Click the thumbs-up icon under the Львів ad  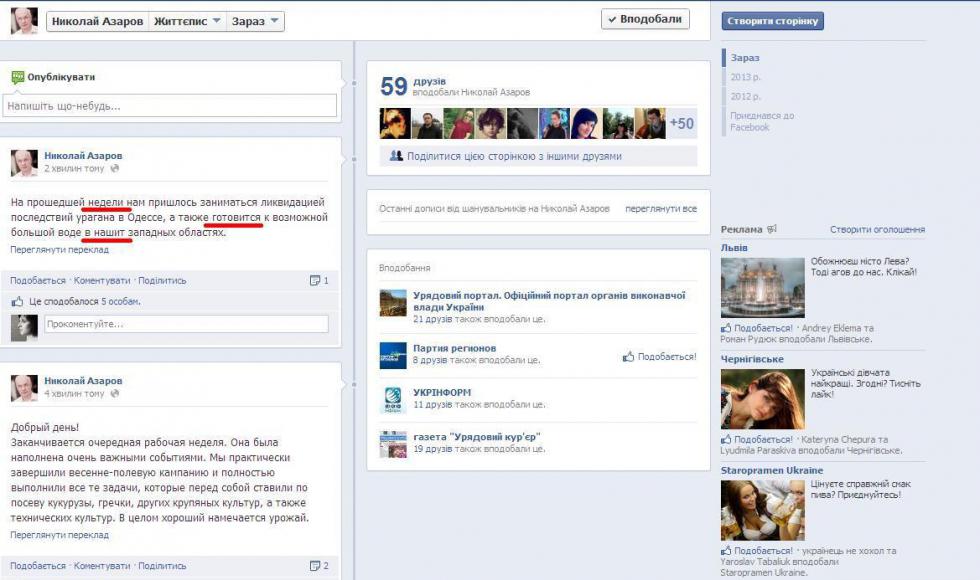726,328
